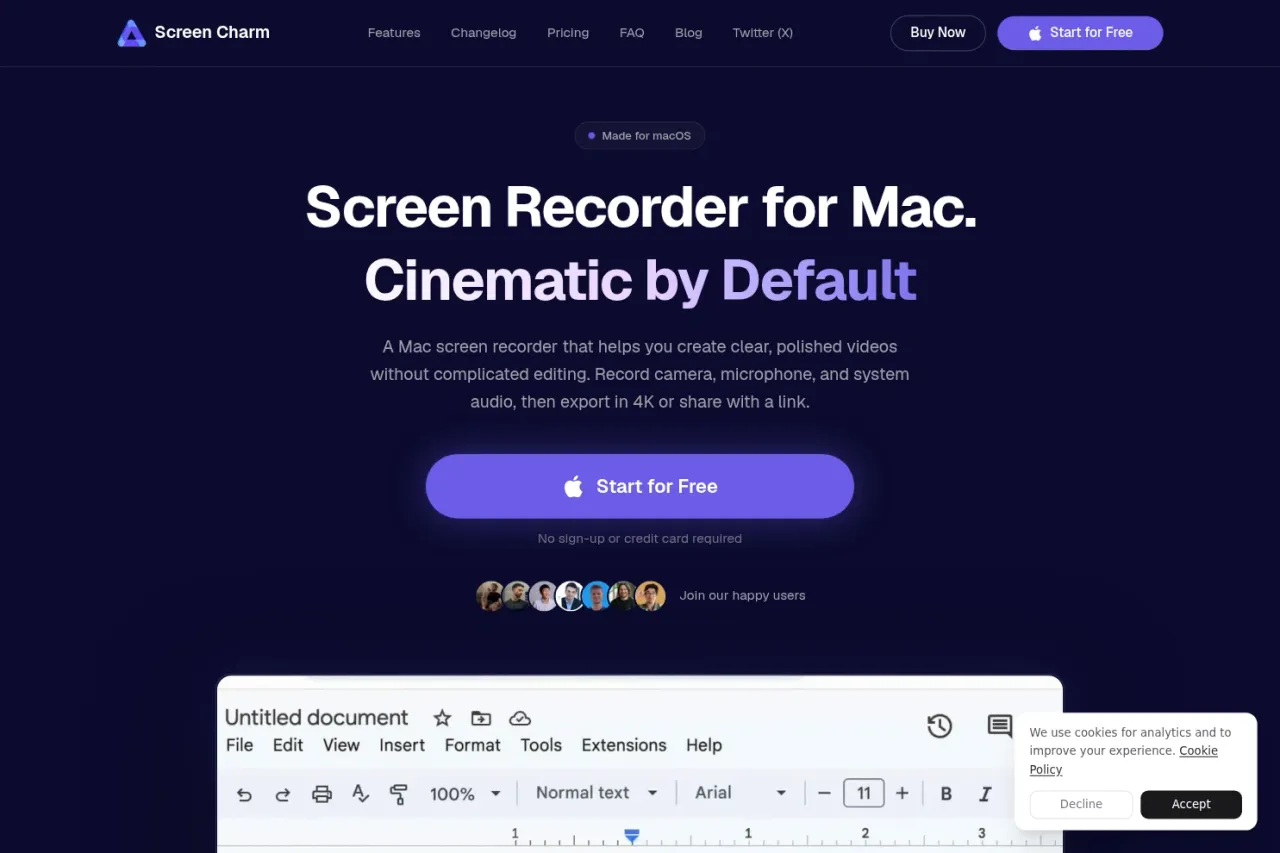Decline the cookies banner

[1081, 804]
